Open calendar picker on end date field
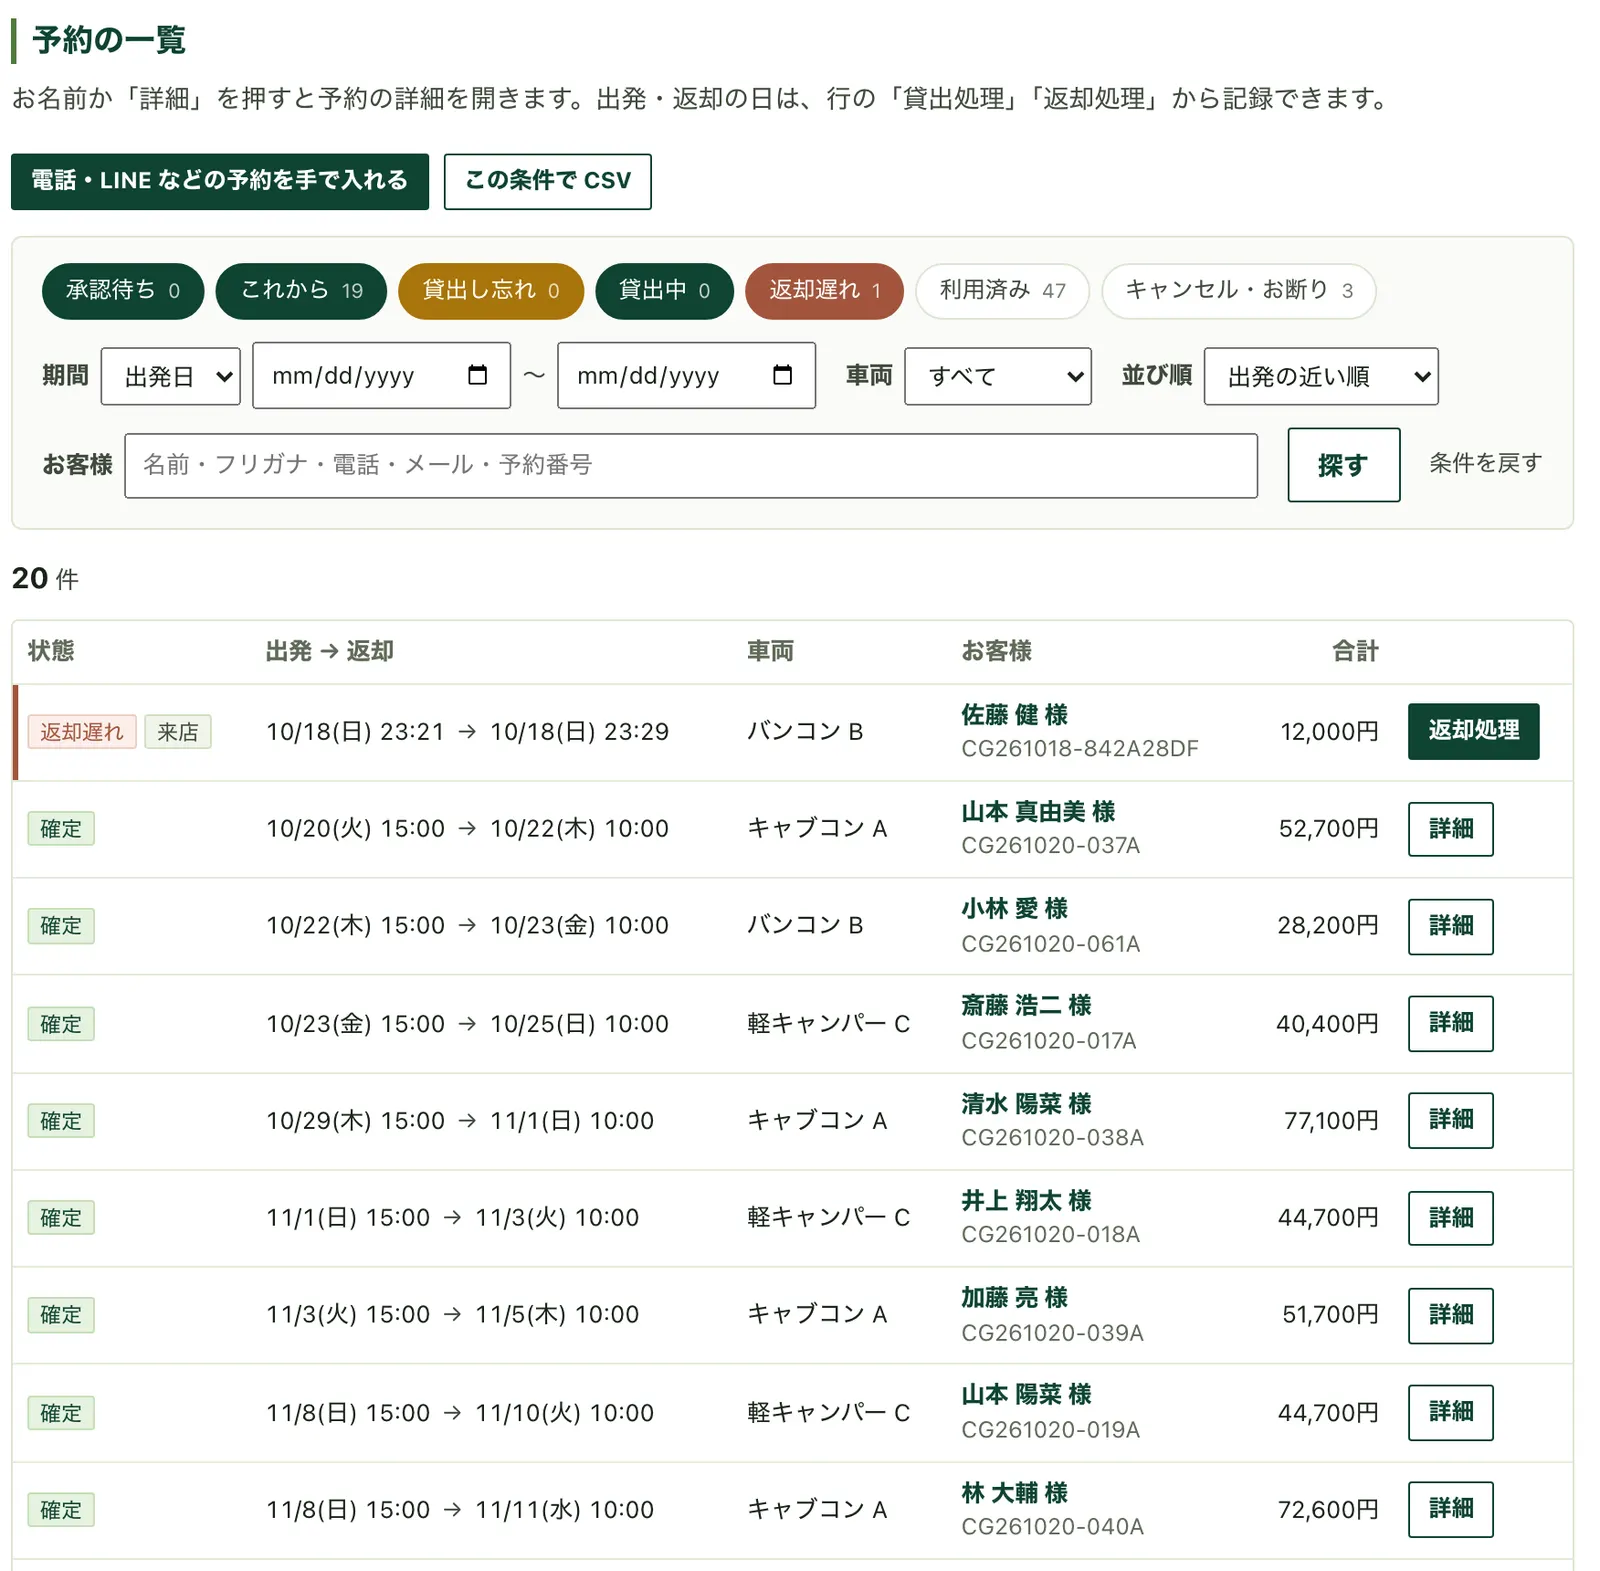This screenshot has height=1571, width=1600. pos(783,375)
